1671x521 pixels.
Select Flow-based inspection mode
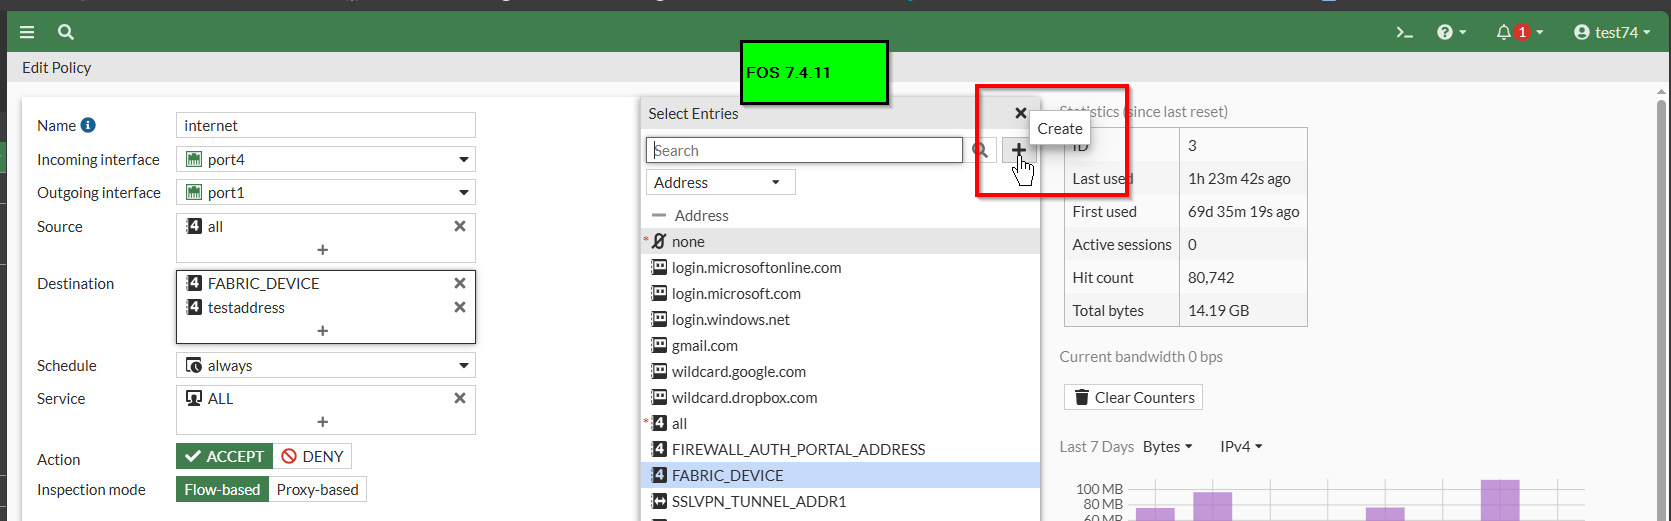(x=222, y=489)
